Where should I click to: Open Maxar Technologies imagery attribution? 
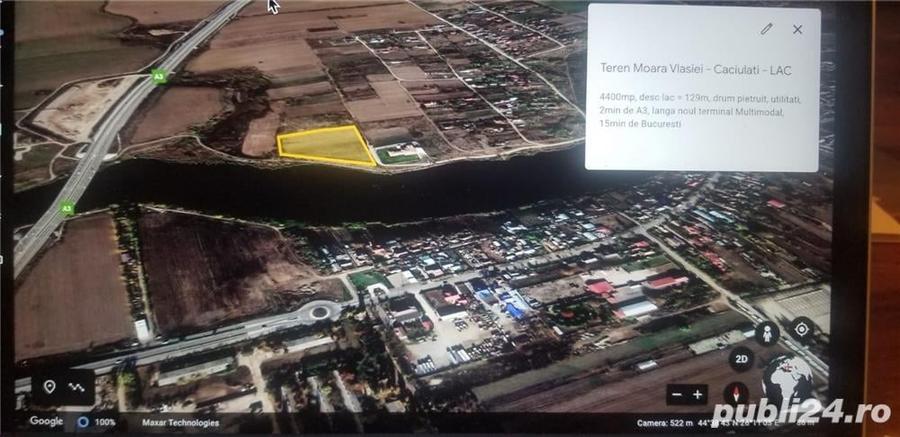[x=181, y=423]
